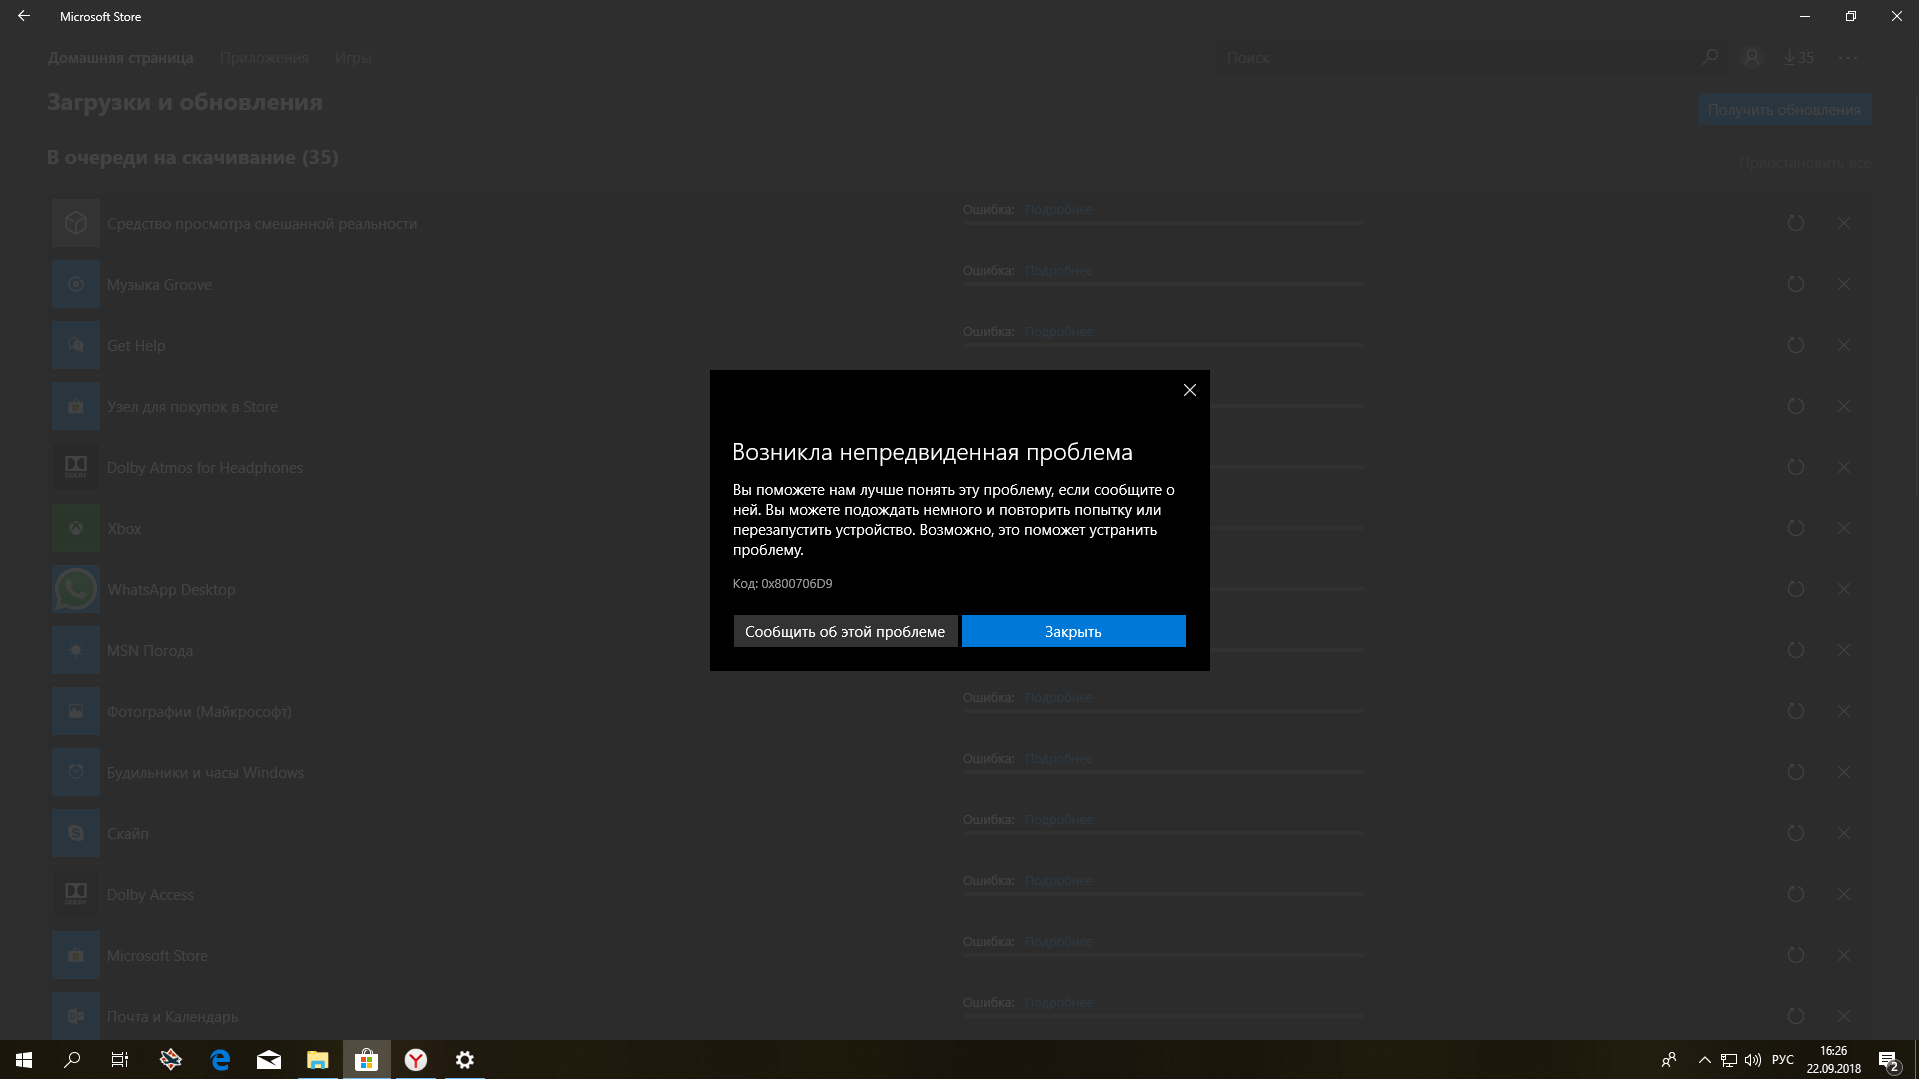
Task: Open Settings gear in the taskbar
Action: pos(465,1059)
